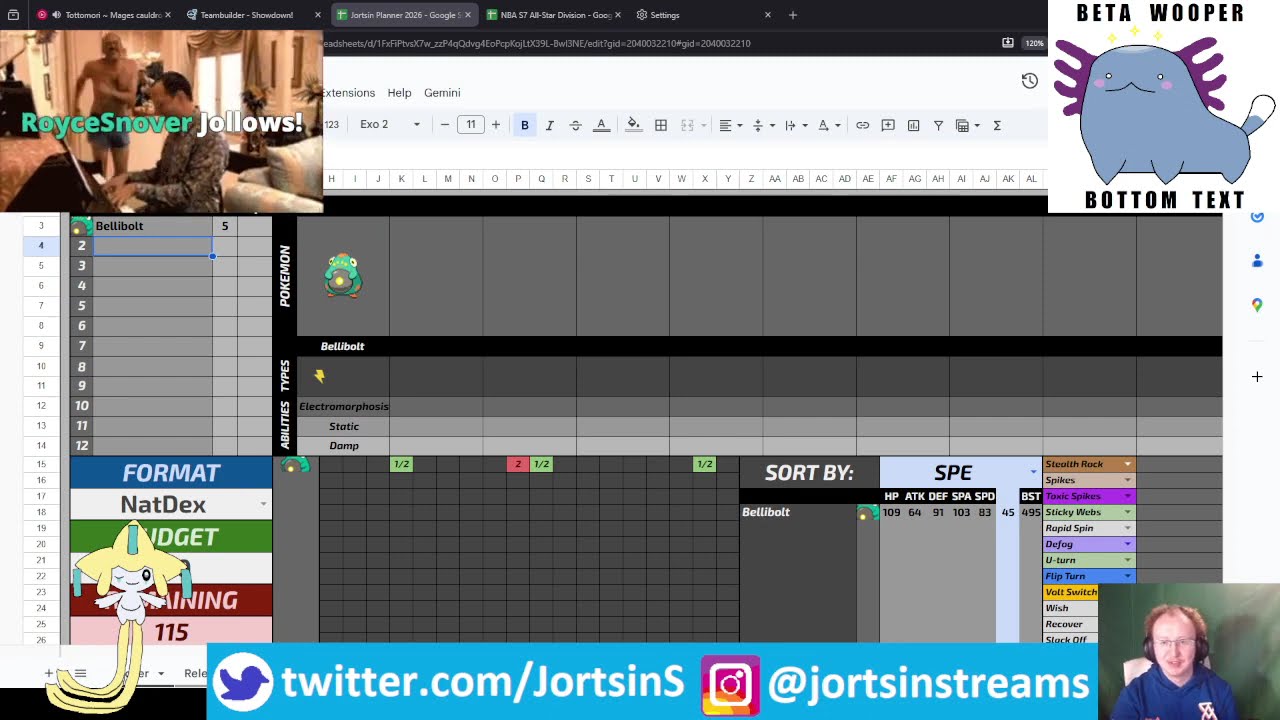Image resolution: width=1280 pixels, height=720 pixels.
Task: Increase the font size
Action: pos(495,125)
